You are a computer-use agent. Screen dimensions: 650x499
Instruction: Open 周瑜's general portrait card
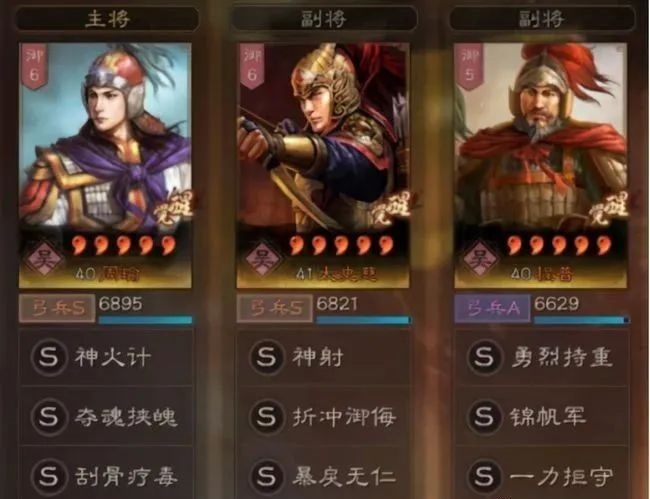[105, 165]
